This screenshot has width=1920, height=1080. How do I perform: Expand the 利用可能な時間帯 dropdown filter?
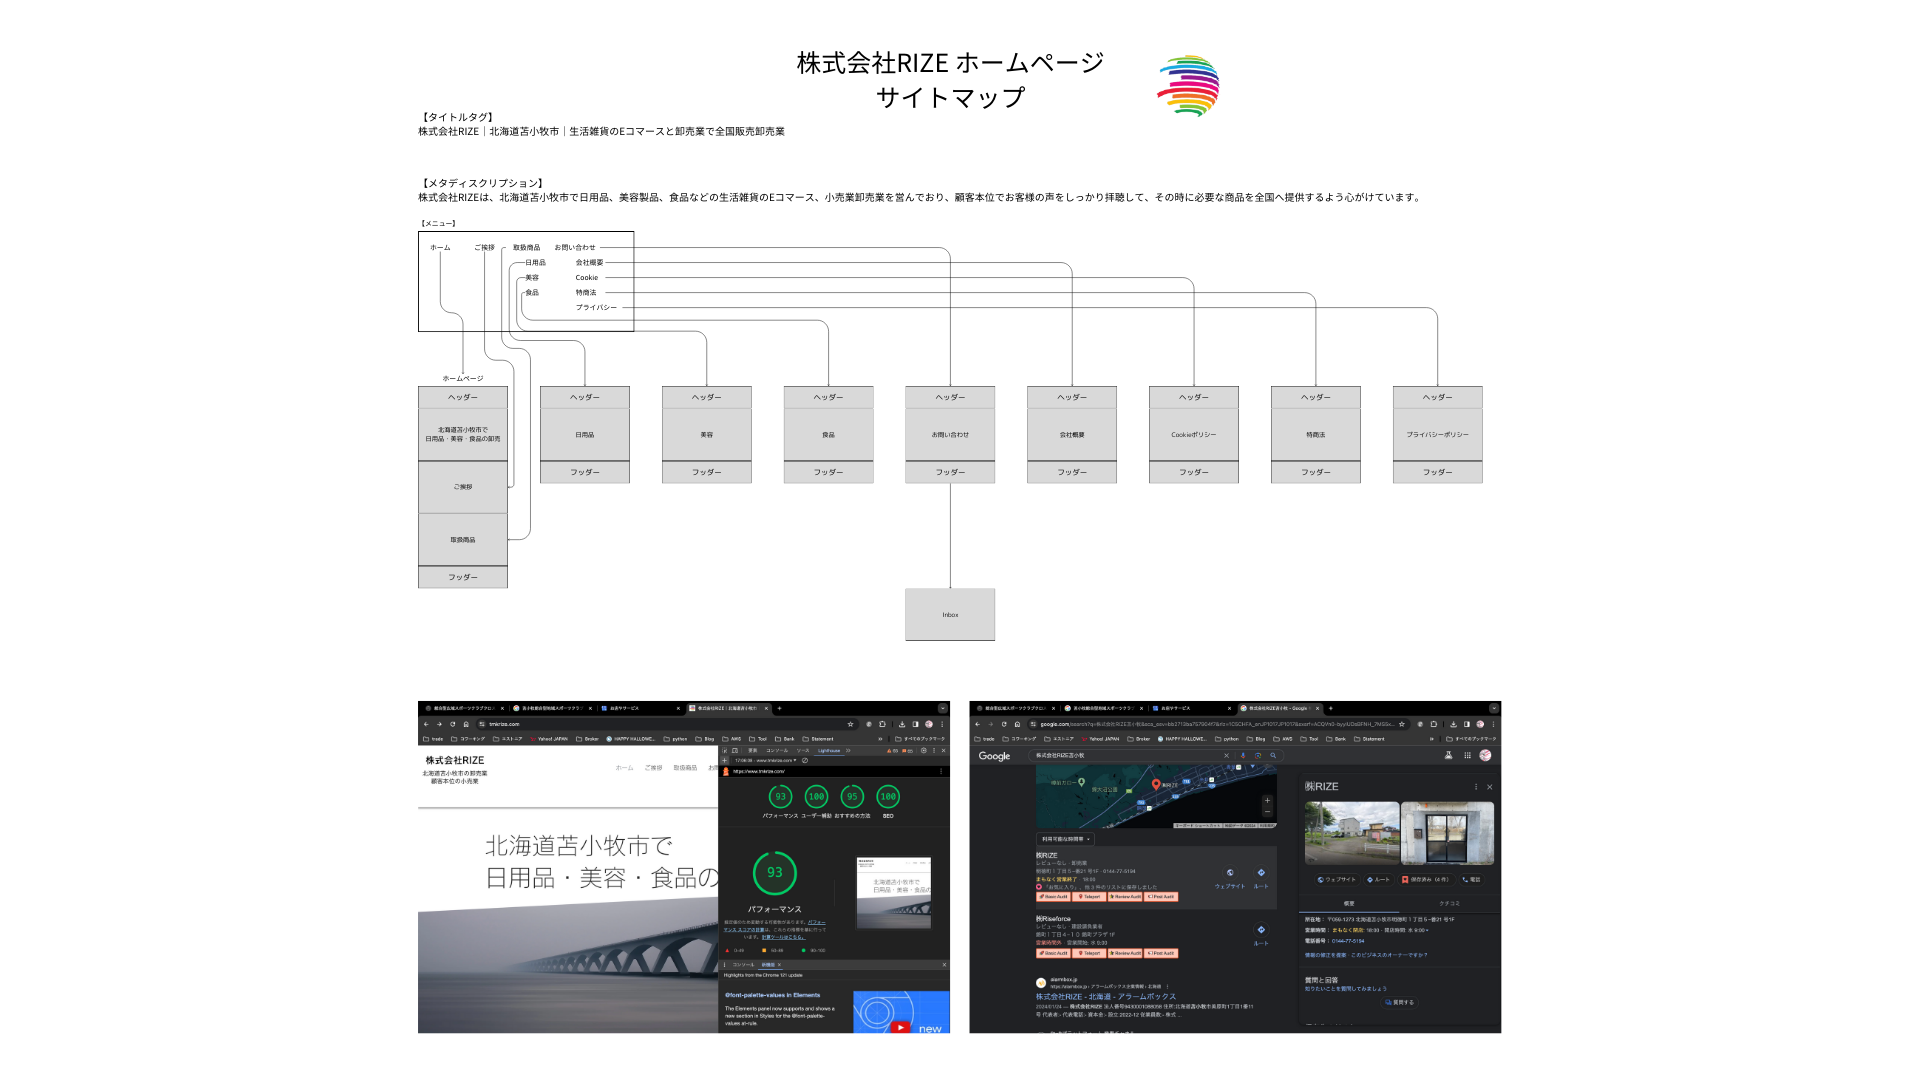[x=1065, y=839]
